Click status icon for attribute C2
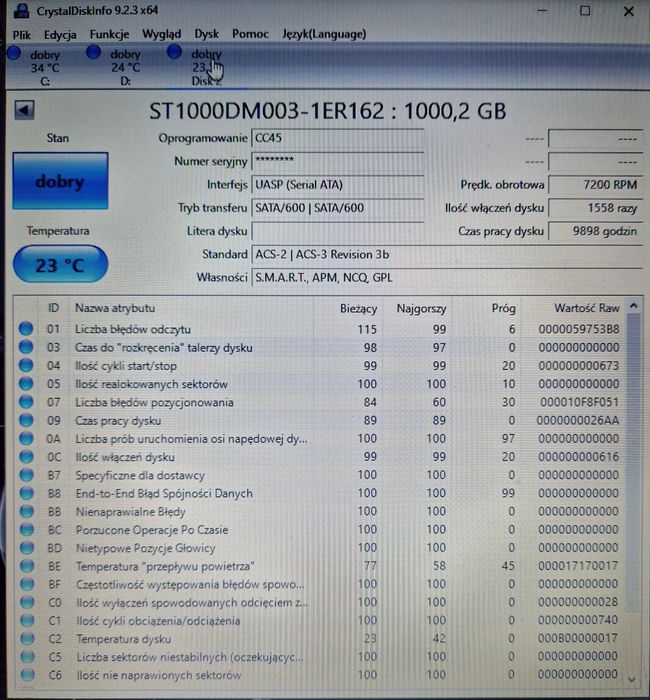The width and height of the screenshot is (650, 700). point(28,639)
